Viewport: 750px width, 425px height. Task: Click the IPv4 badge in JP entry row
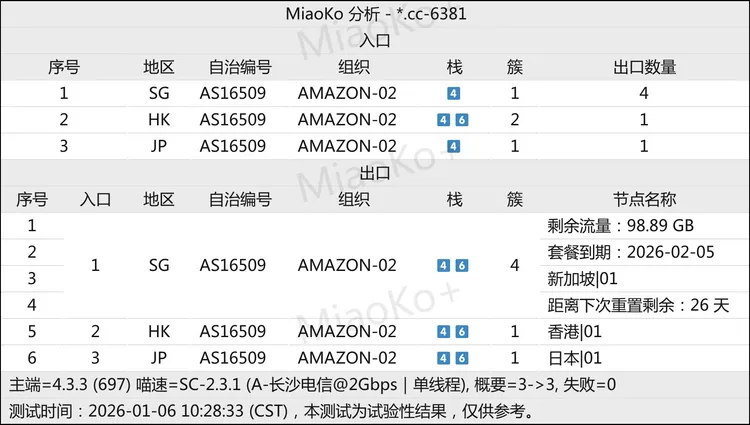tap(453, 146)
